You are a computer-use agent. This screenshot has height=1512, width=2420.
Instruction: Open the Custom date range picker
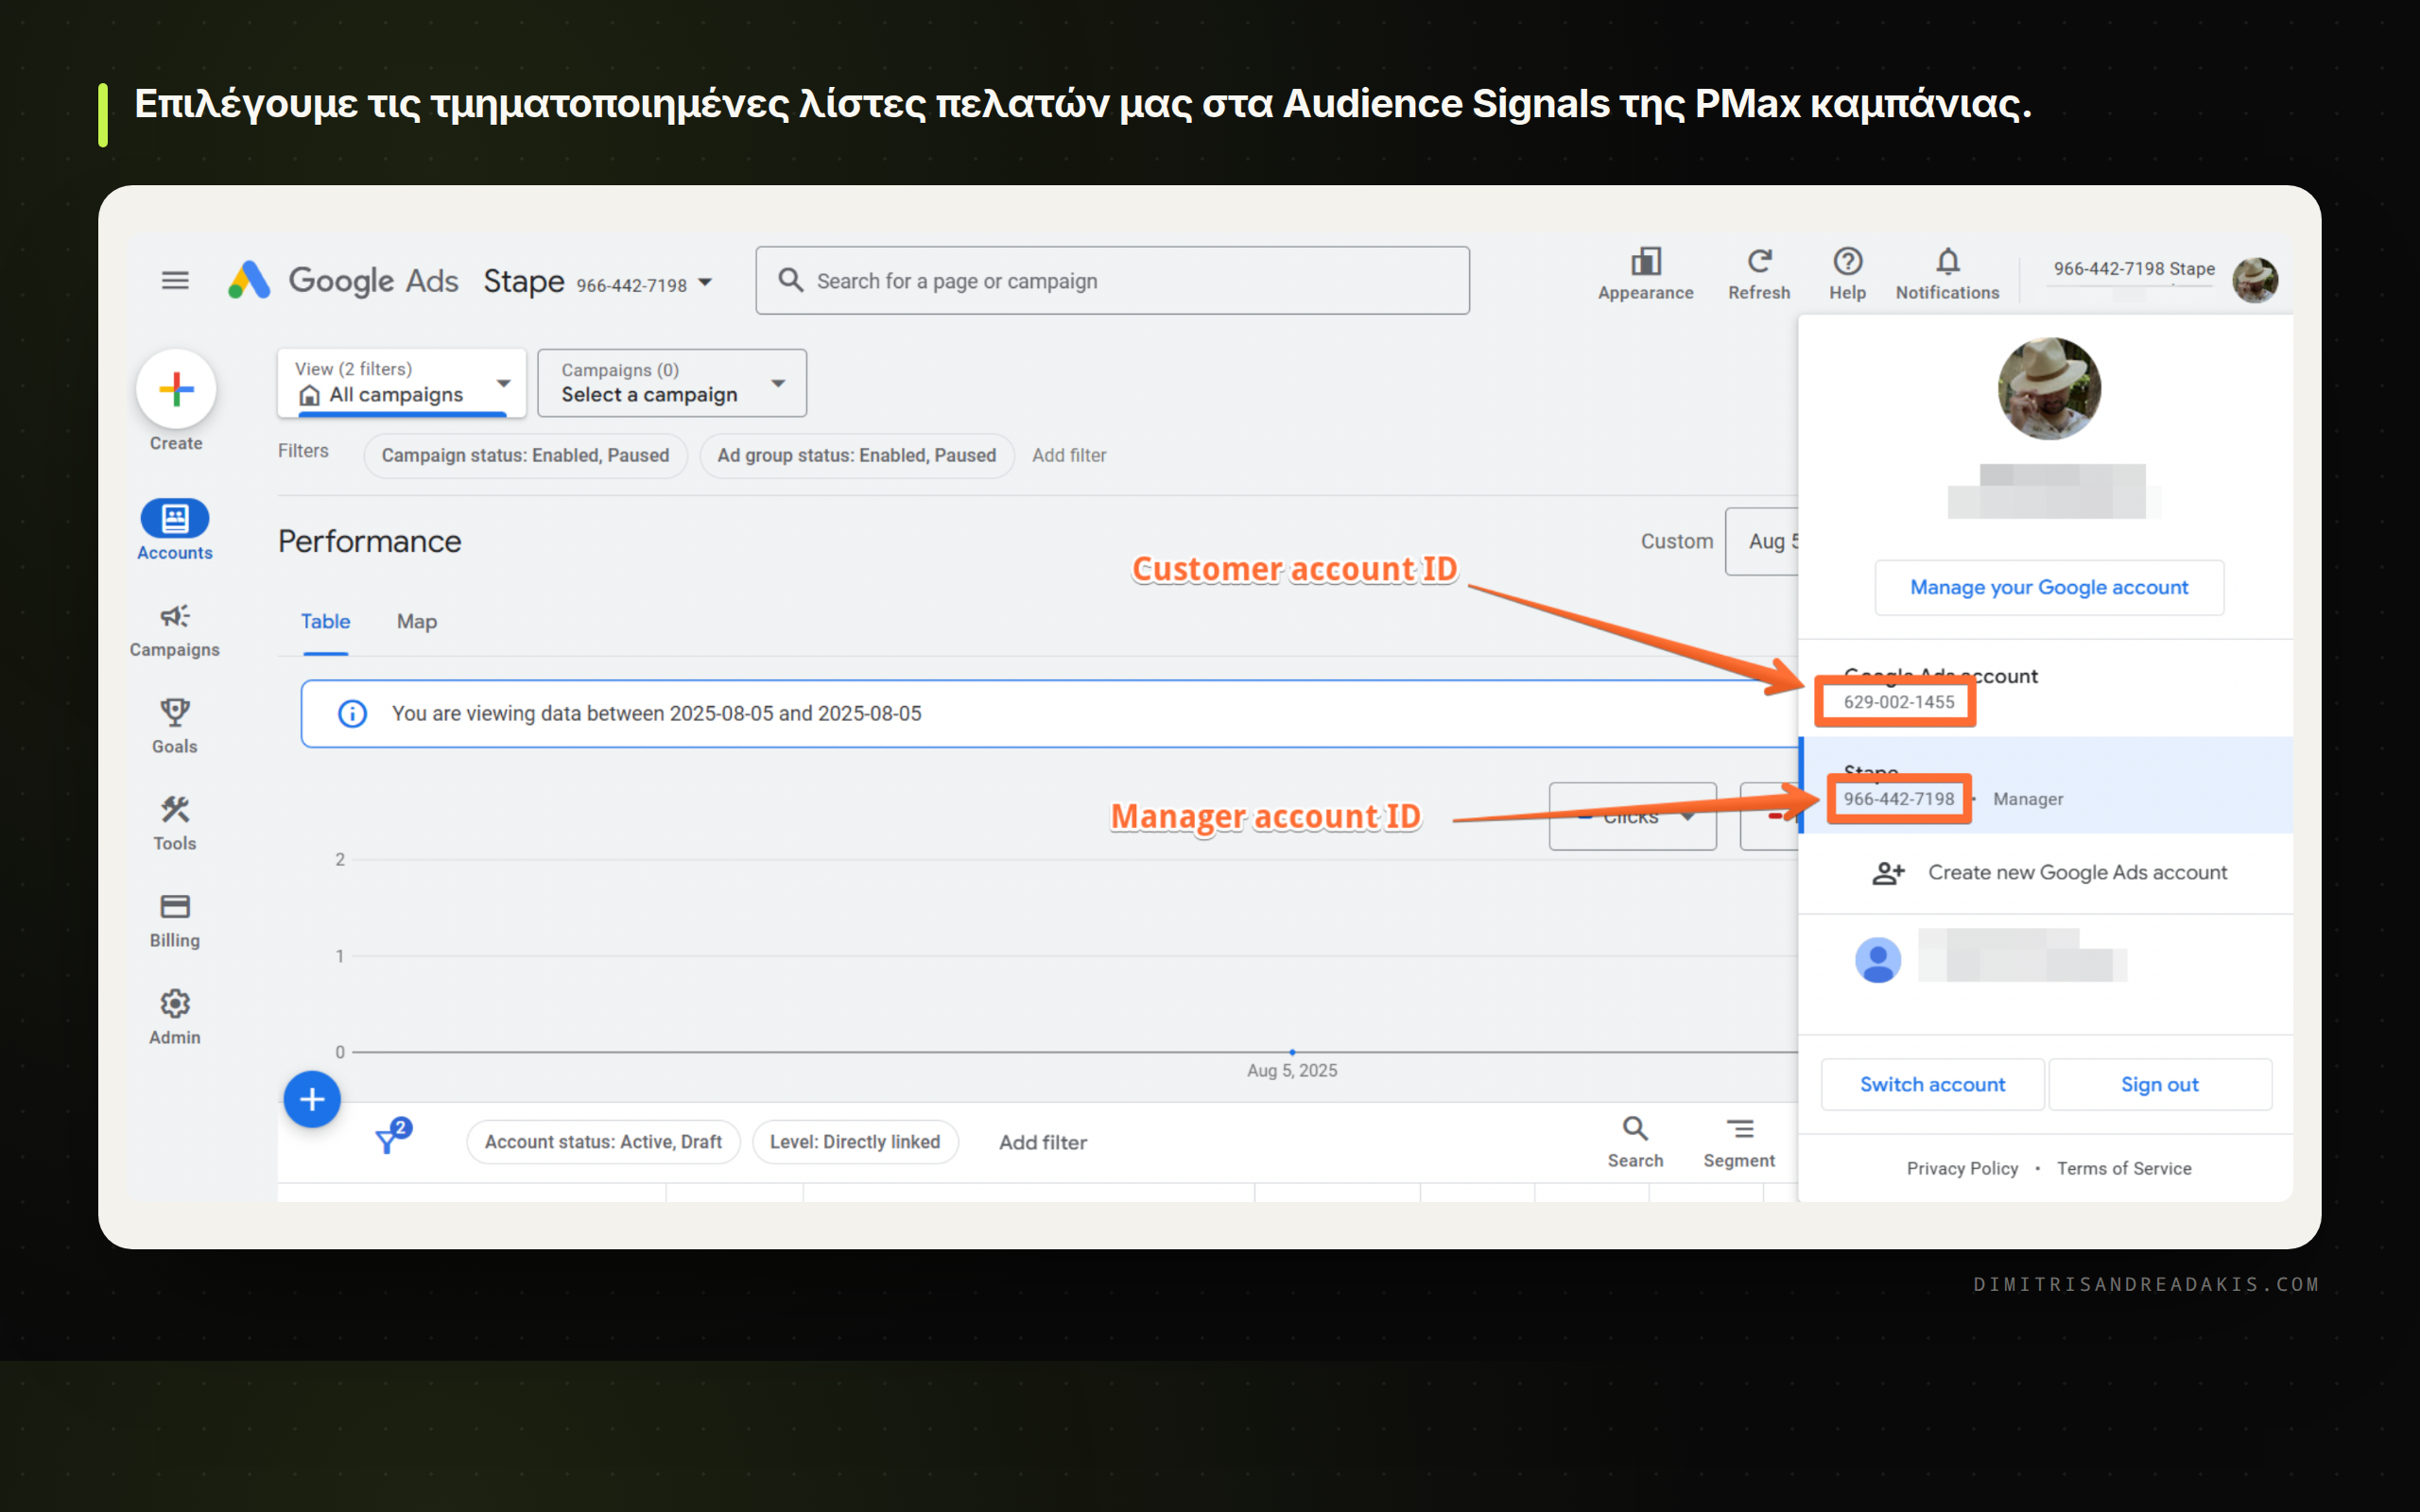1762,541
